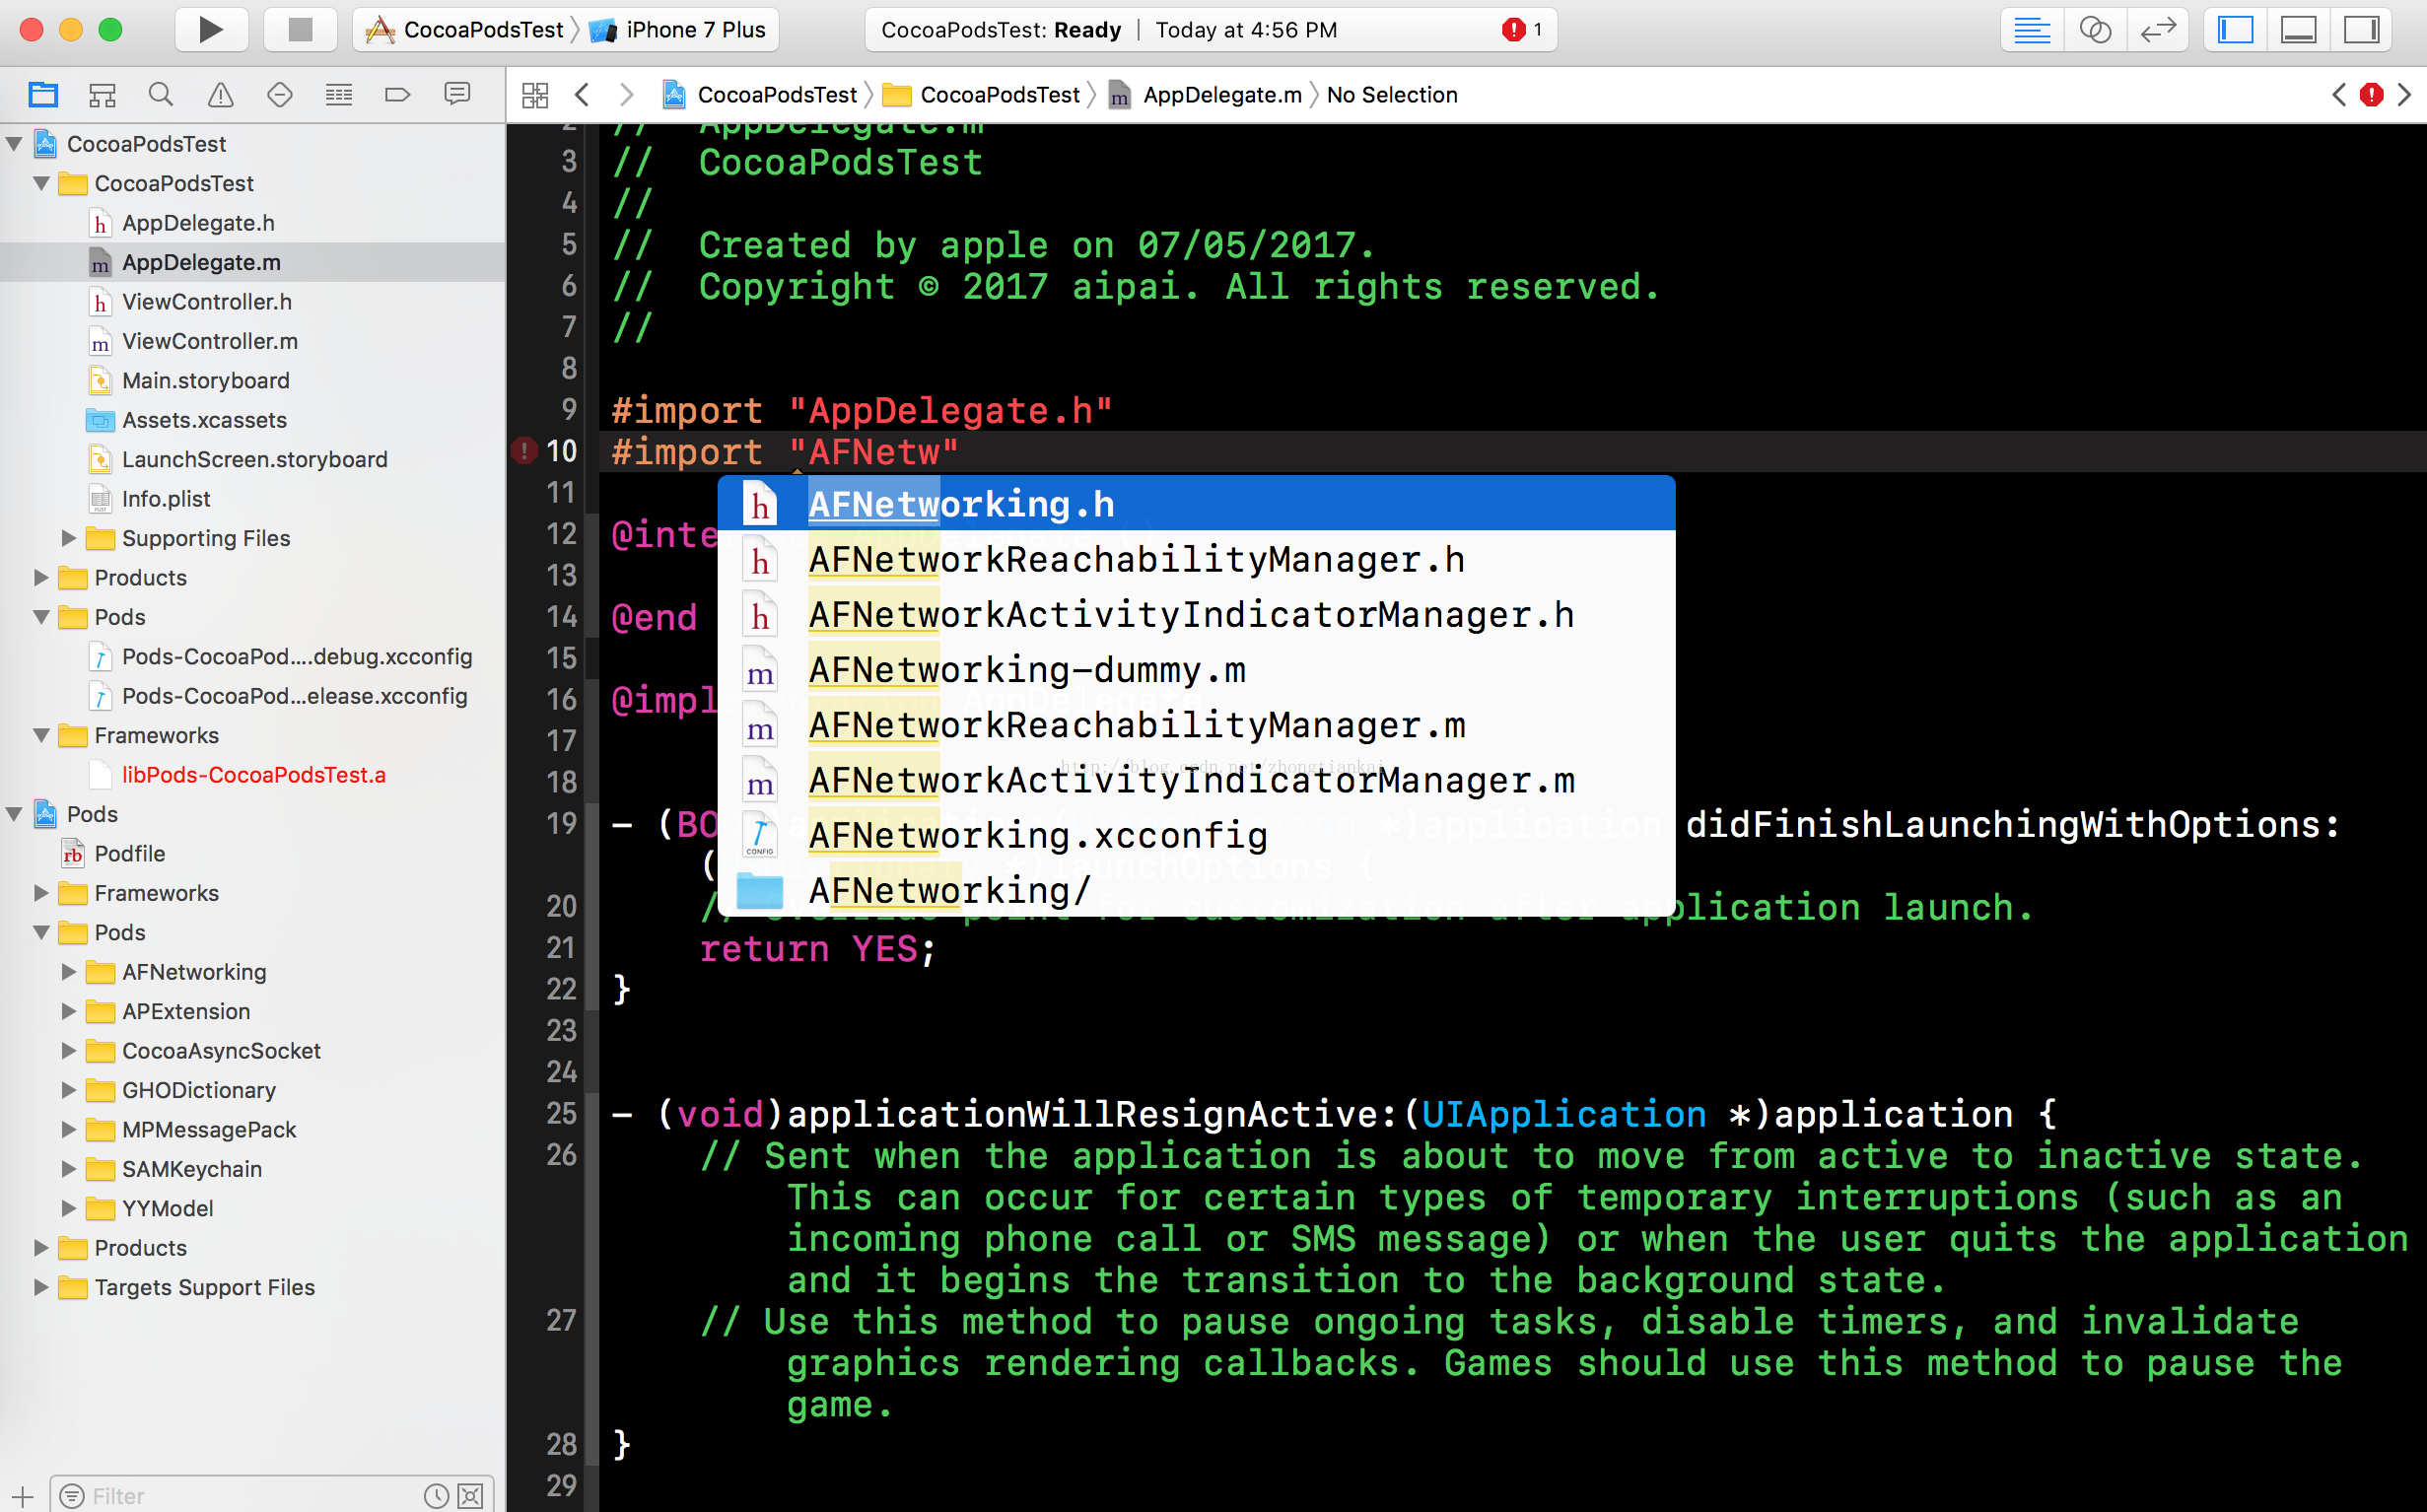Open the Find navigator magnifier icon
The height and width of the screenshot is (1512, 2427).
[x=161, y=95]
